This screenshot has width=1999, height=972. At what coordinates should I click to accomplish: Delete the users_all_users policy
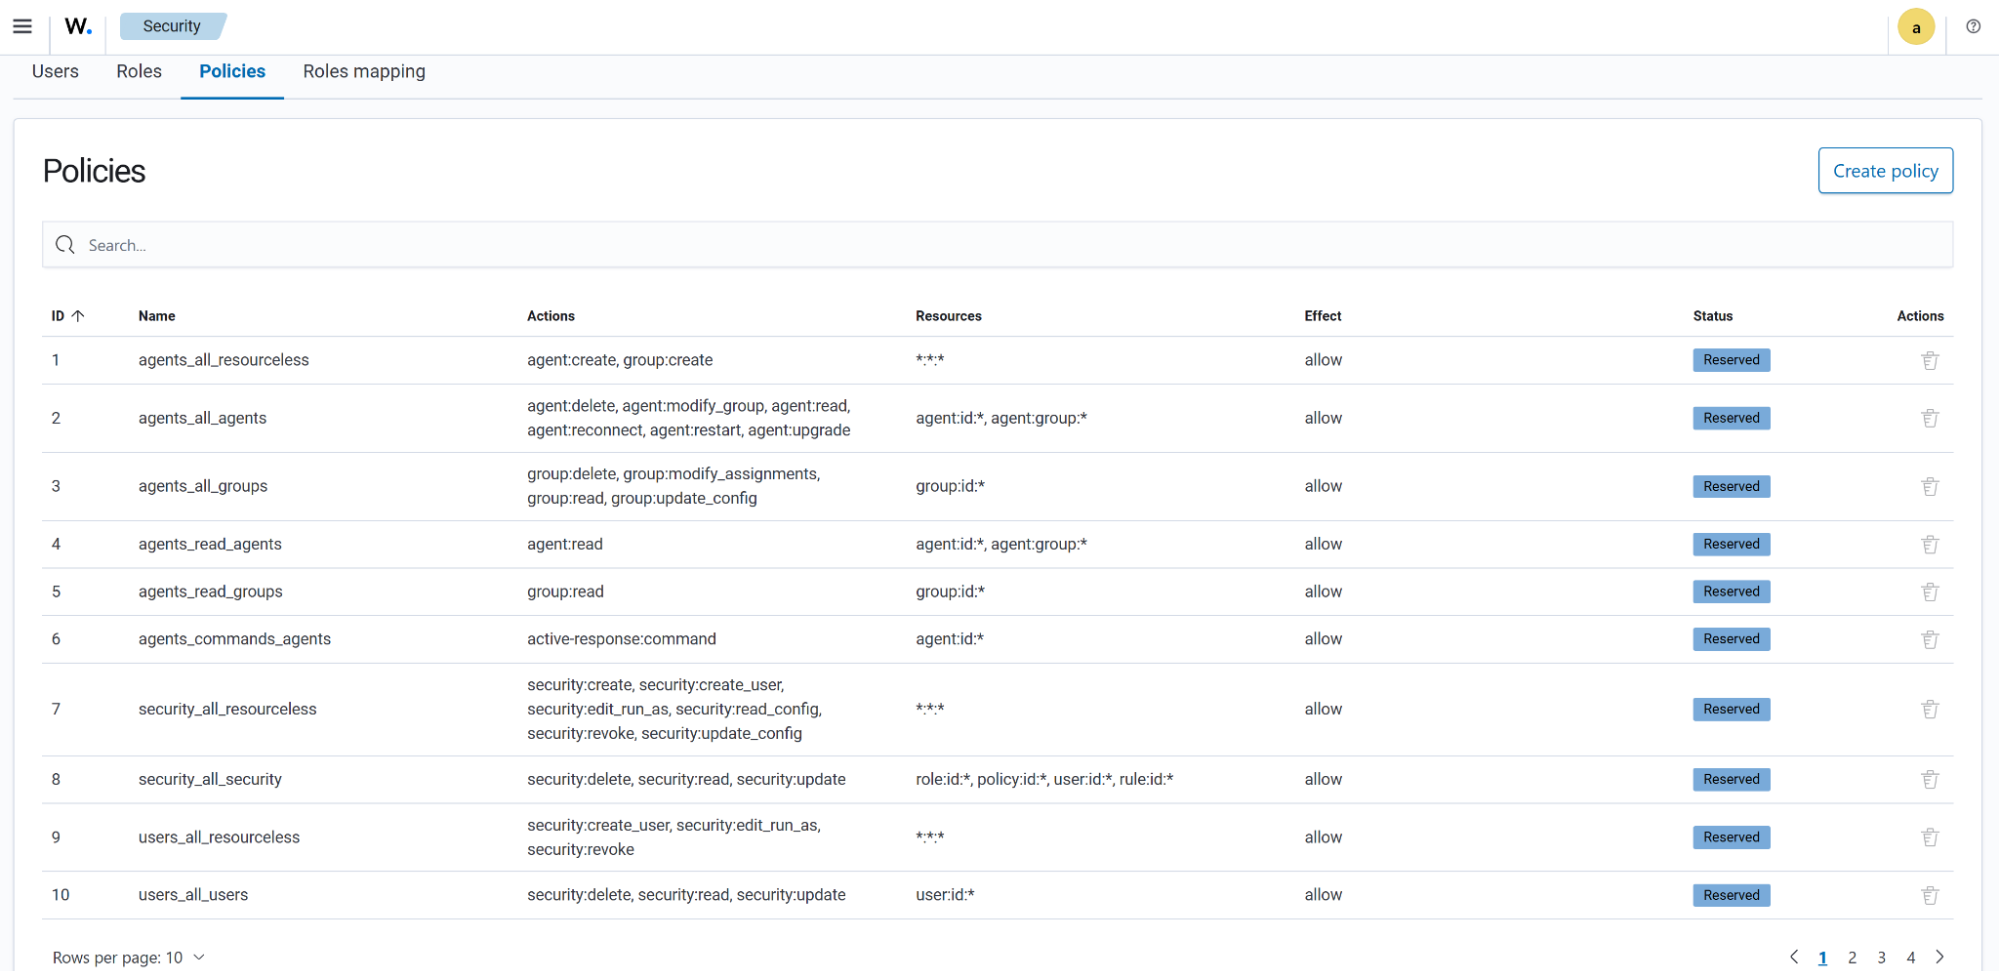tap(1930, 895)
